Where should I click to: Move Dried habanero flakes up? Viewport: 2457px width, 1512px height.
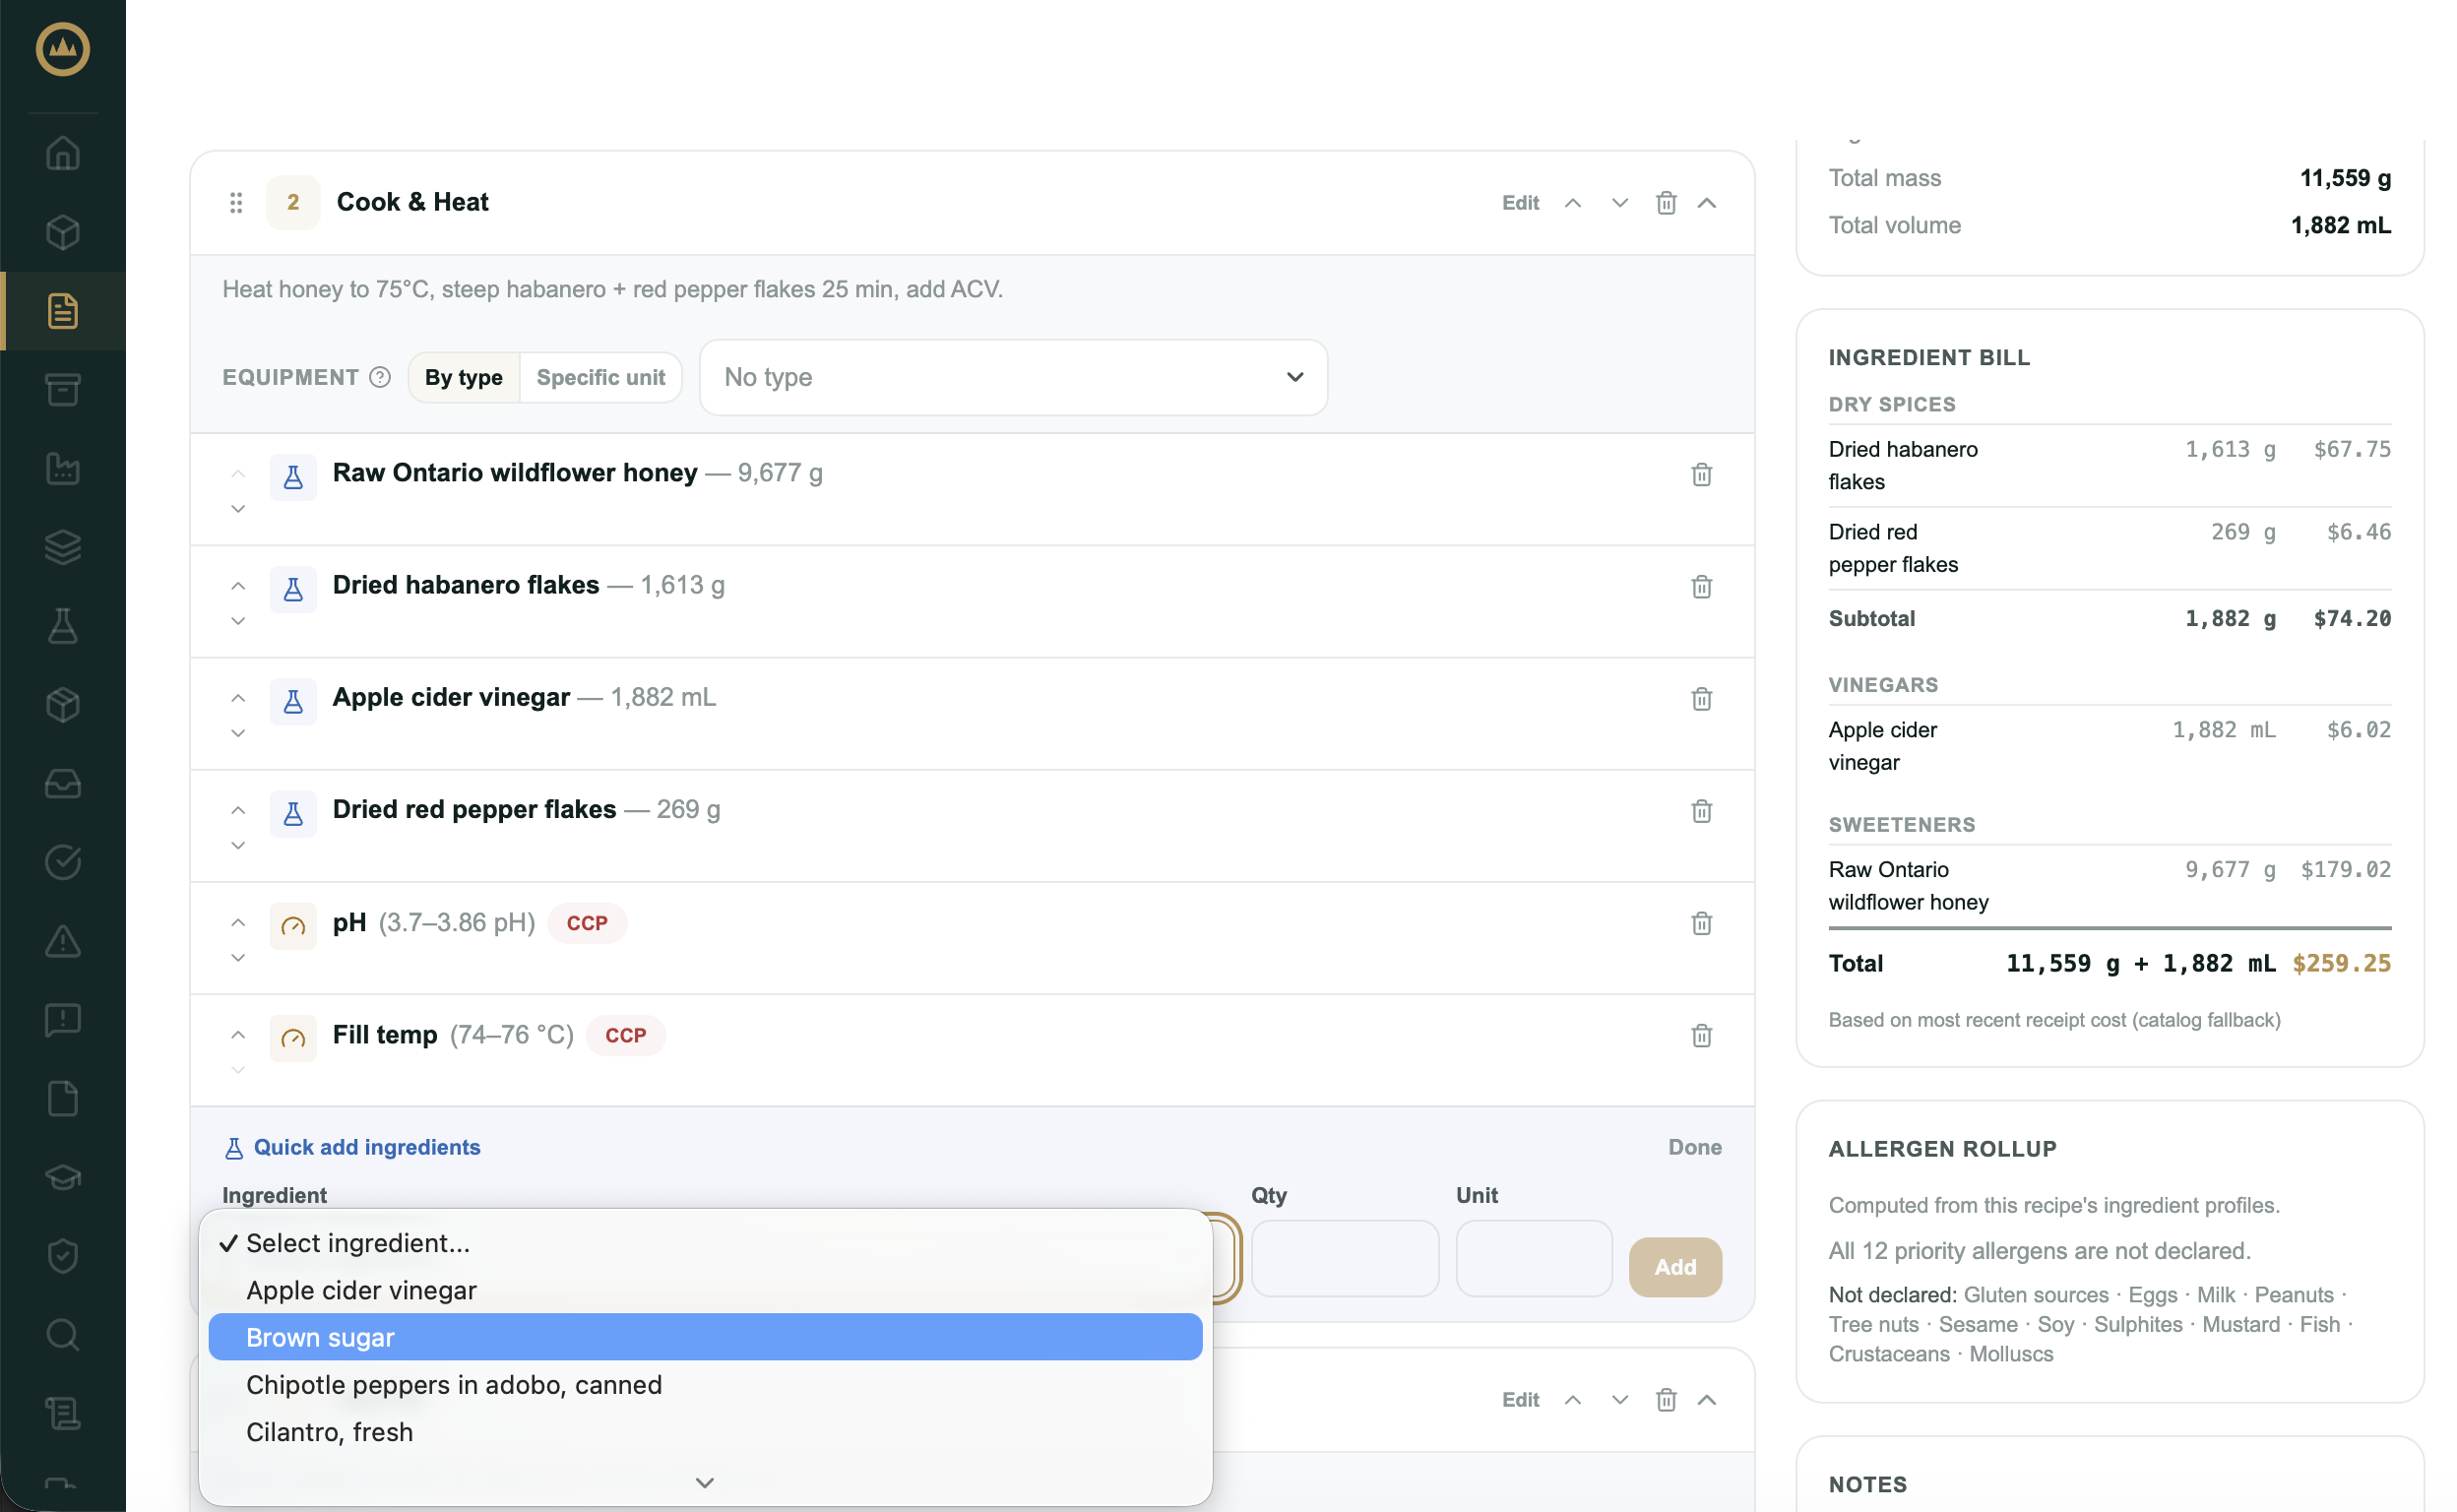pyautogui.click(x=238, y=586)
